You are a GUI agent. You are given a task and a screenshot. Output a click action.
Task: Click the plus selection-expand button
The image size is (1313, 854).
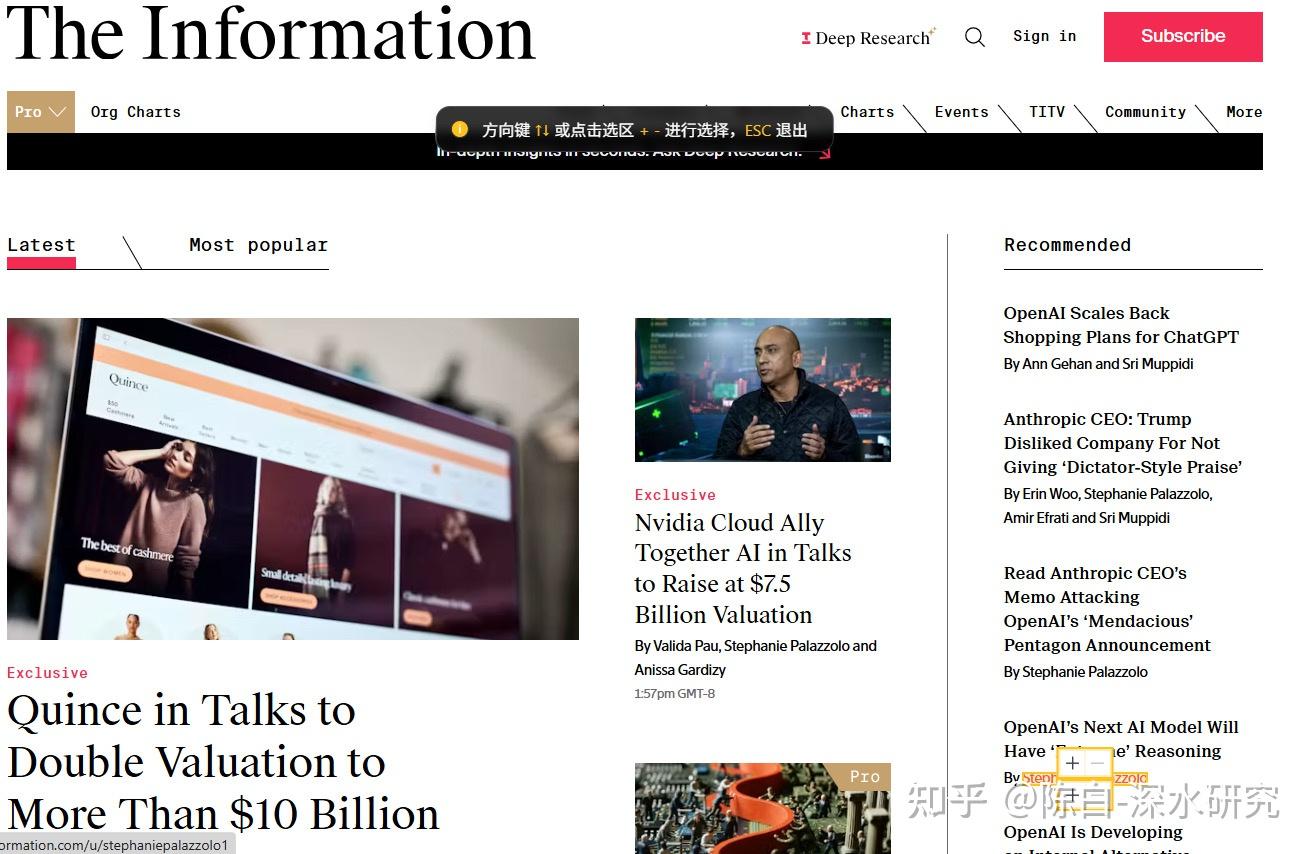pyautogui.click(x=1072, y=764)
